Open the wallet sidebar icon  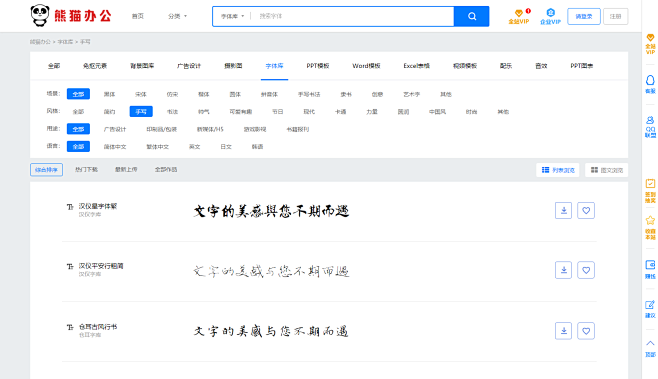[x=650, y=269]
